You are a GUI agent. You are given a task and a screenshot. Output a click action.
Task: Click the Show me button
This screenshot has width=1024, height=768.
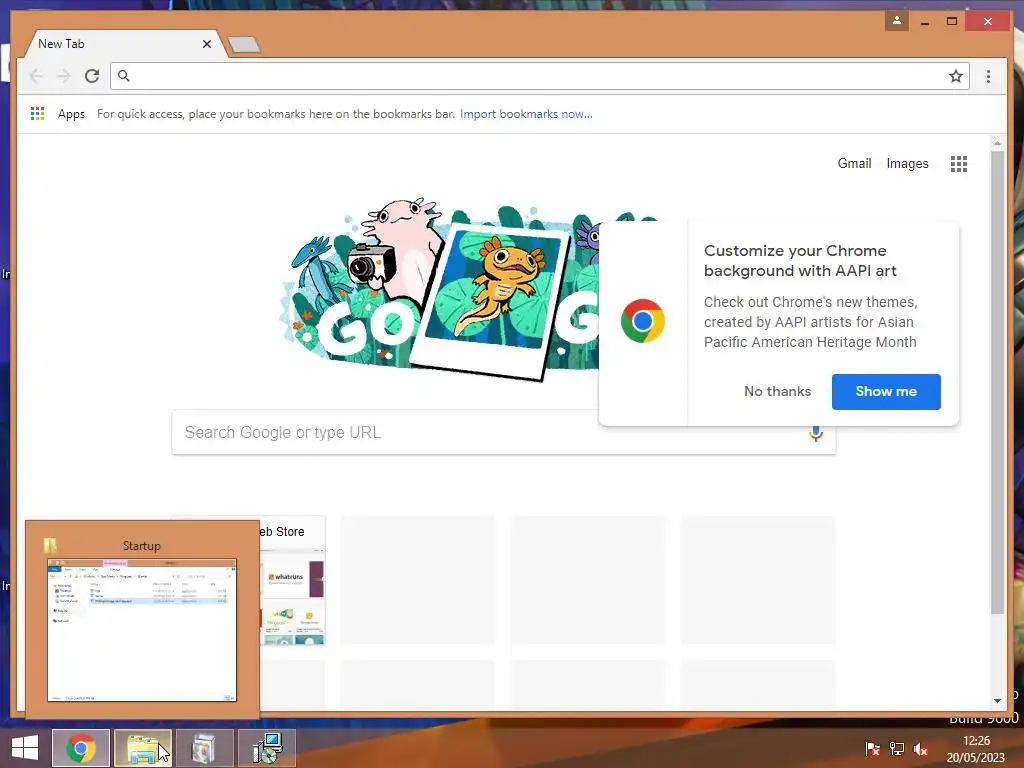pos(886,392)
